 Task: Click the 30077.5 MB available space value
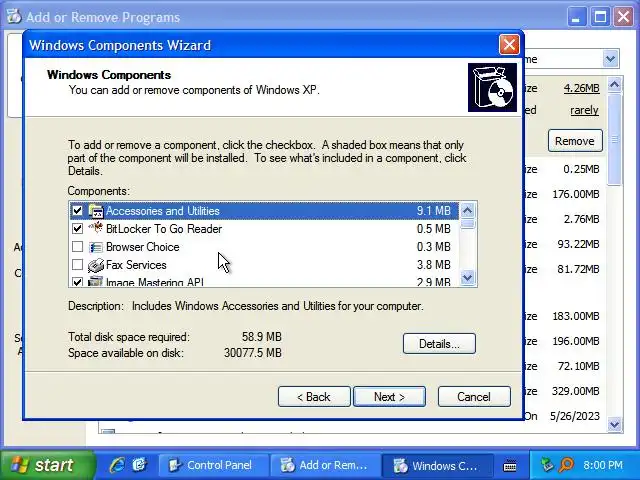click(x=253, y=353)
